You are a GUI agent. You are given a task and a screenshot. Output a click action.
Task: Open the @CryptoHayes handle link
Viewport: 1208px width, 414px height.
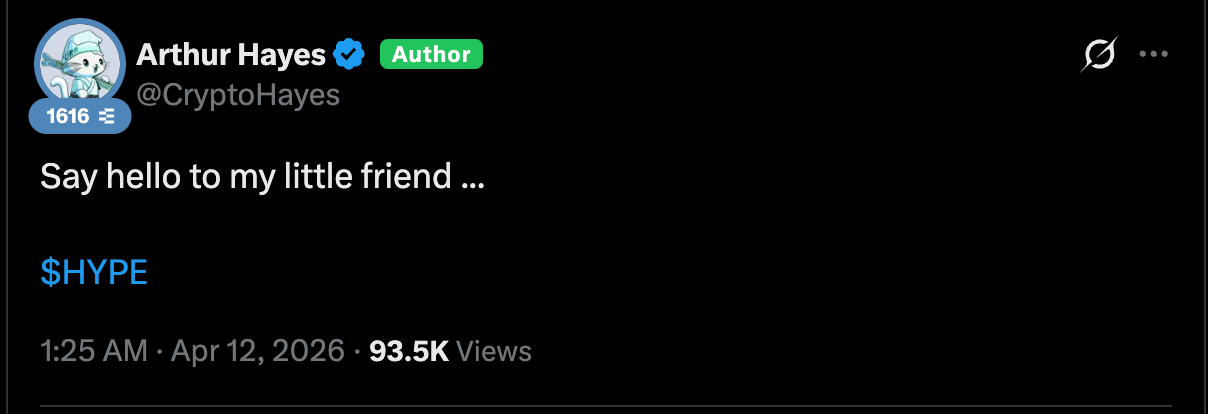pyautogui.click(x=238, y=94)
